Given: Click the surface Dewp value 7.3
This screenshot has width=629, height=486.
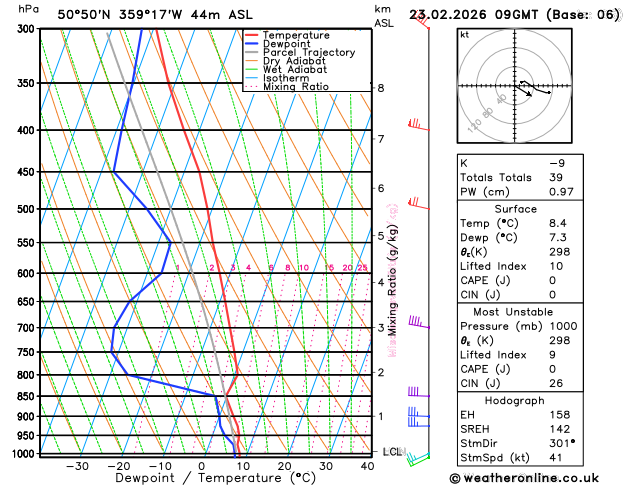Looking at the screenshot, I should pos(558,237).
